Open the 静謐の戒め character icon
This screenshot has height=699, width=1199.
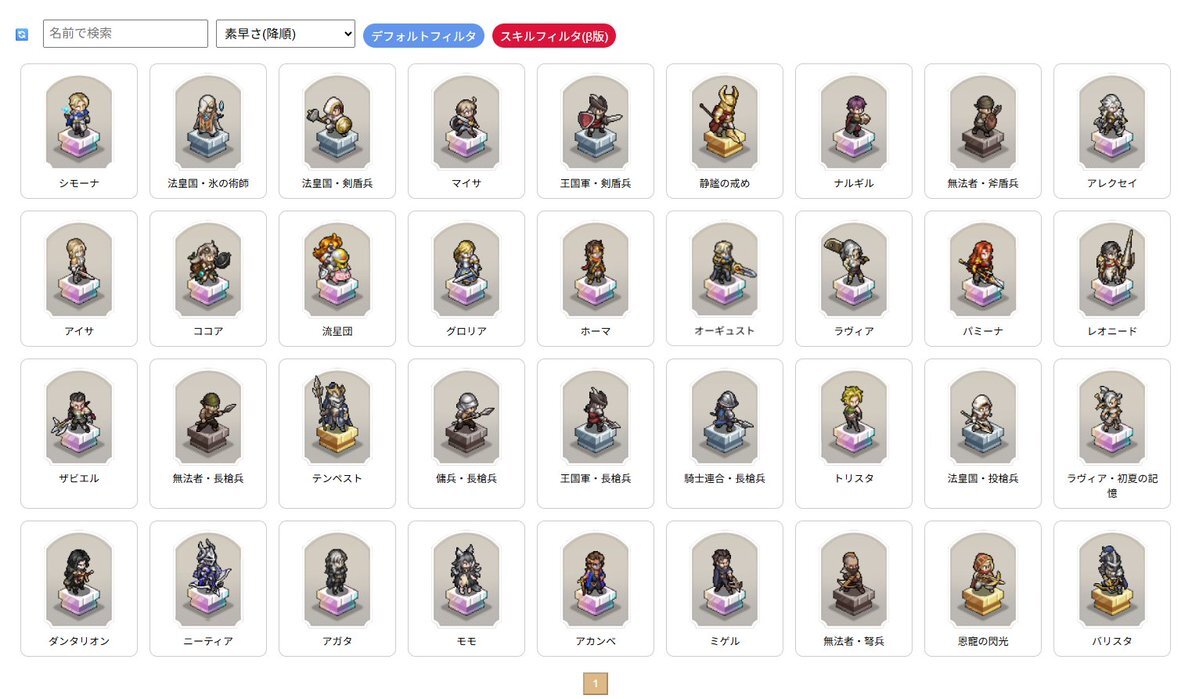click(724, 122)
